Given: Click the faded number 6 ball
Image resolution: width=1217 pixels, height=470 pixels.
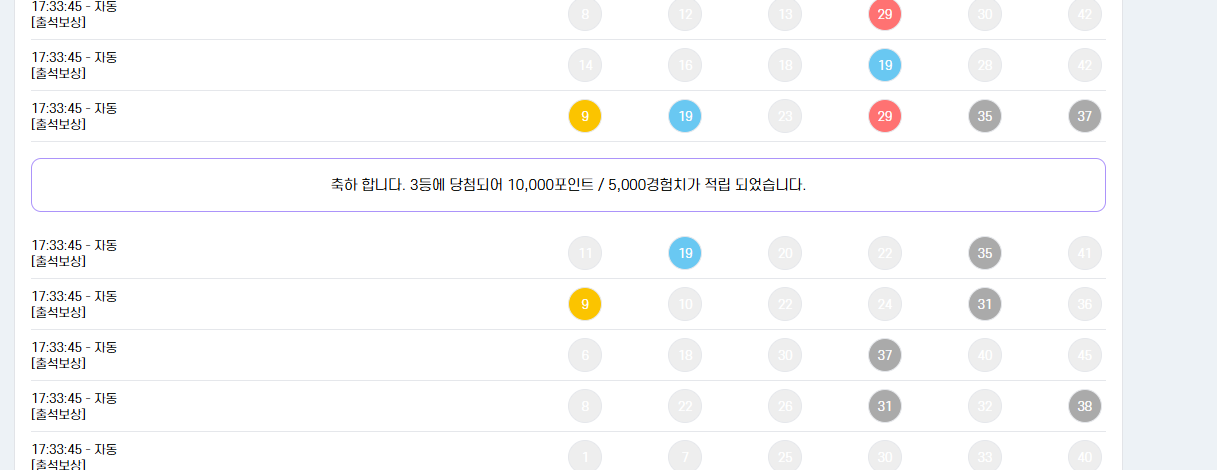Looking at the screenshot, I should tap(585, 355).
